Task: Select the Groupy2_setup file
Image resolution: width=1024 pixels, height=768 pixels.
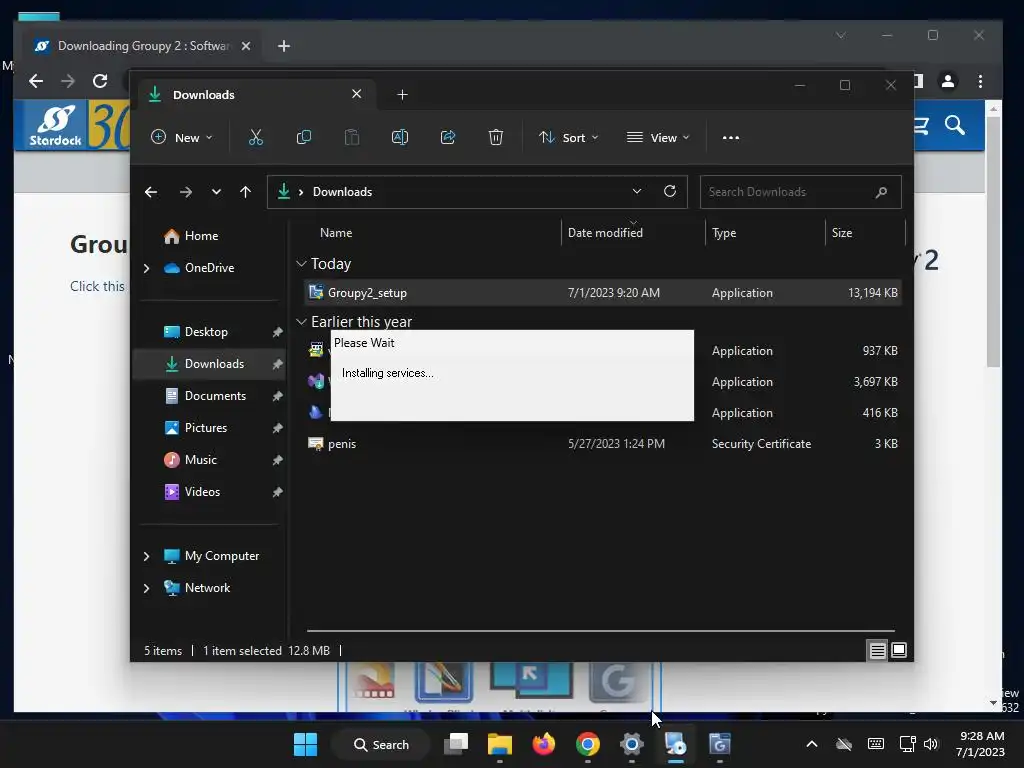Action: (603, 293)
